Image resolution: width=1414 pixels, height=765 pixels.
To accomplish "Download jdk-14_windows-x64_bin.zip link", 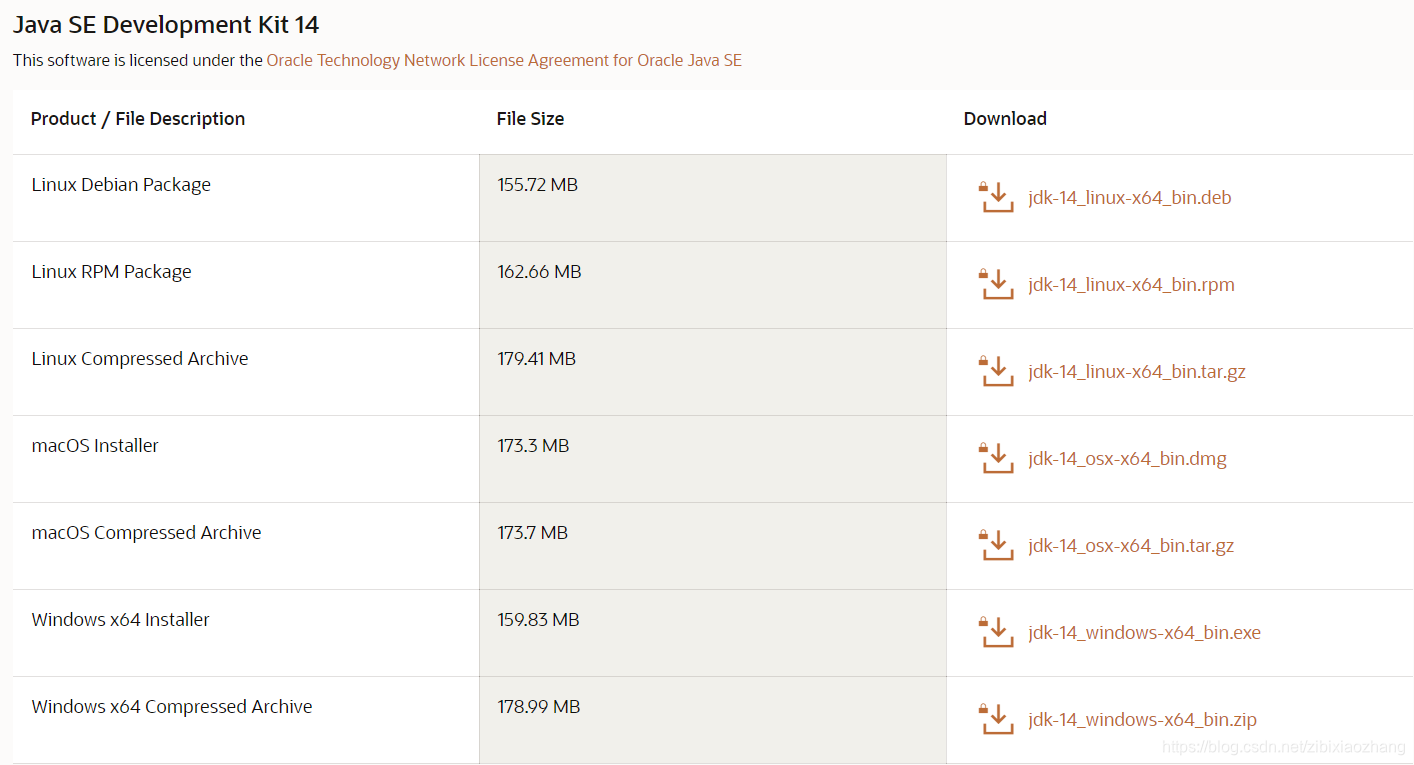I will point(1142,720).
